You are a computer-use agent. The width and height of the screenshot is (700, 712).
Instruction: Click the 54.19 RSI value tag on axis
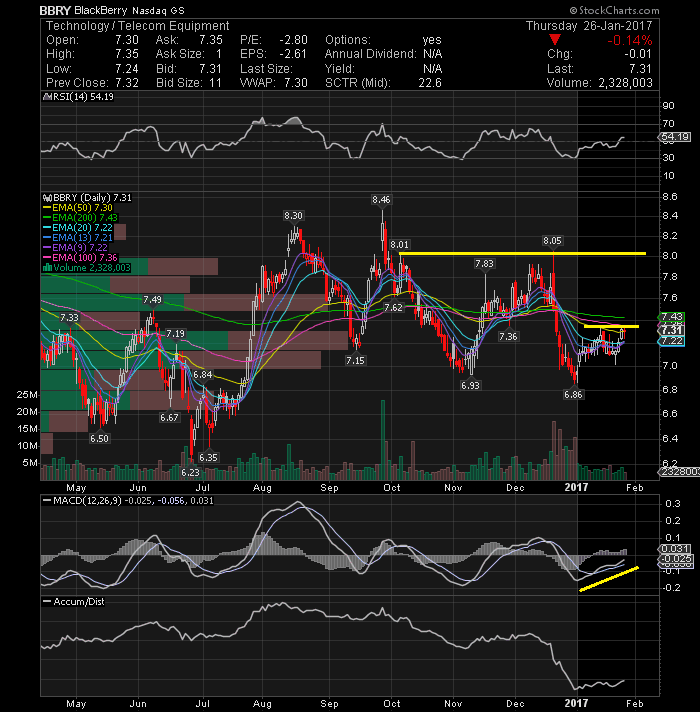click(x=675, y=137)
